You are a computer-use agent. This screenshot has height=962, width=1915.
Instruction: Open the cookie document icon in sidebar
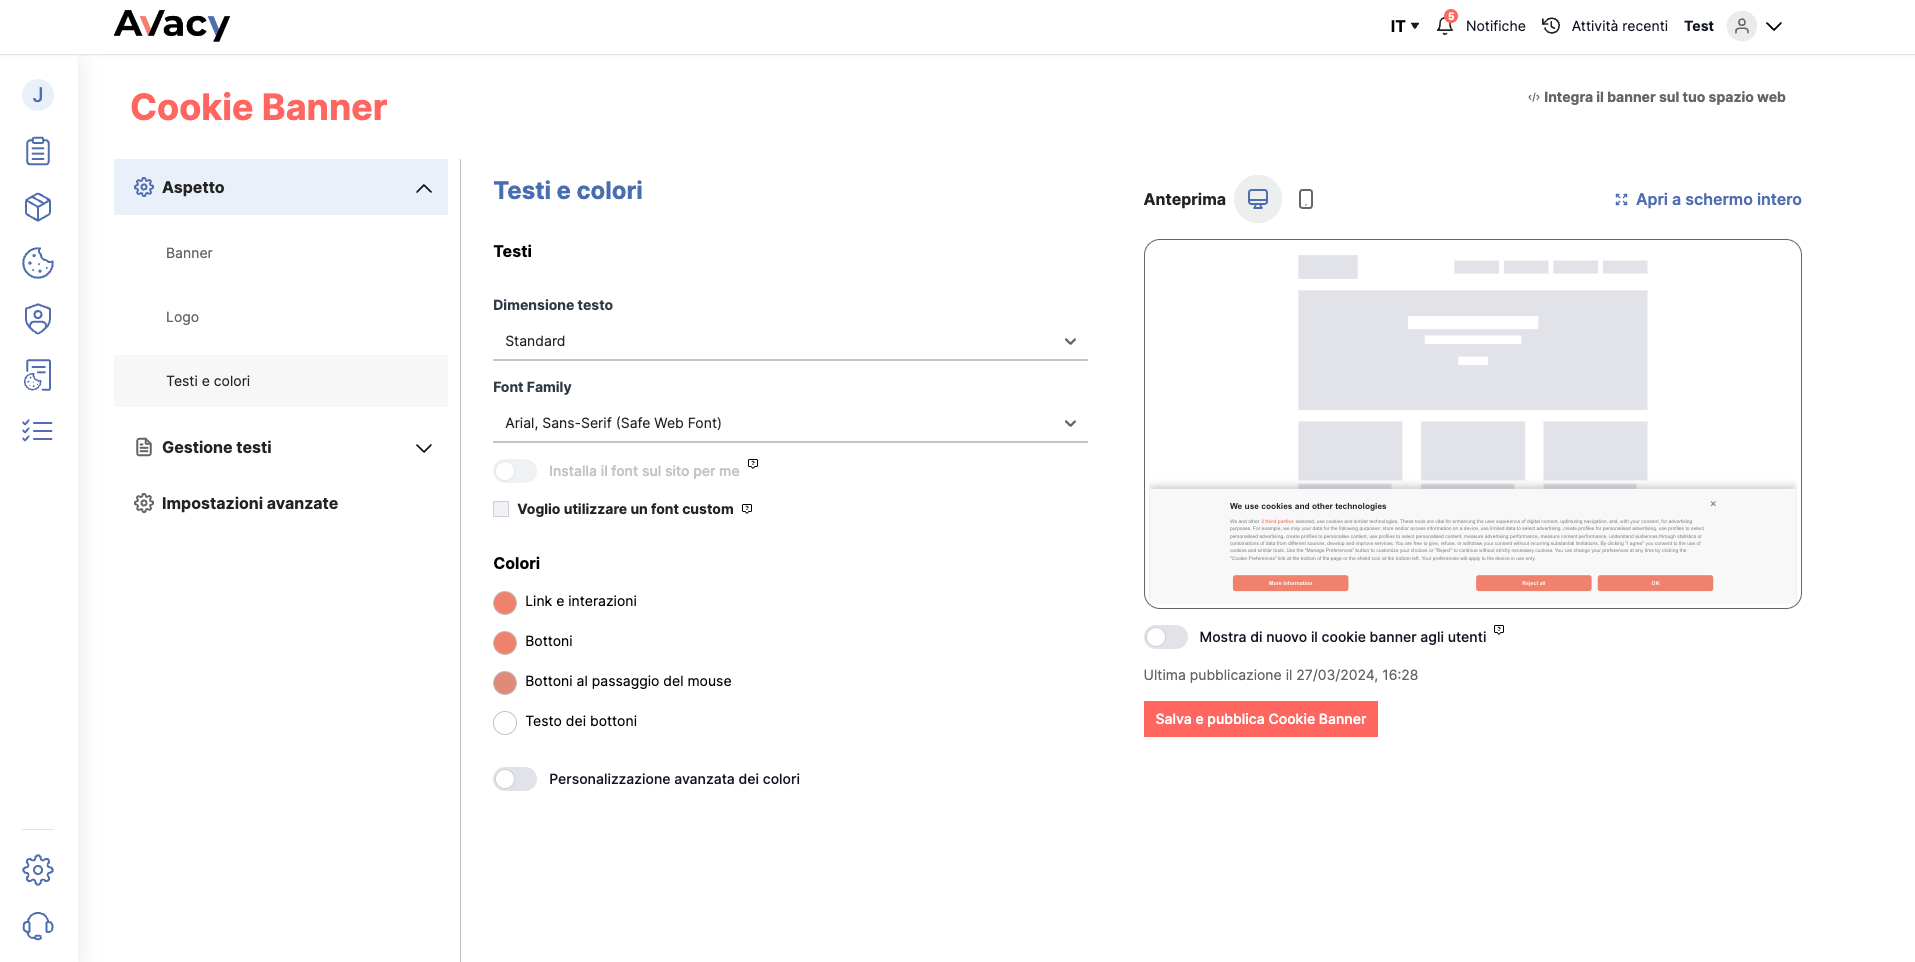pos(38,375)
